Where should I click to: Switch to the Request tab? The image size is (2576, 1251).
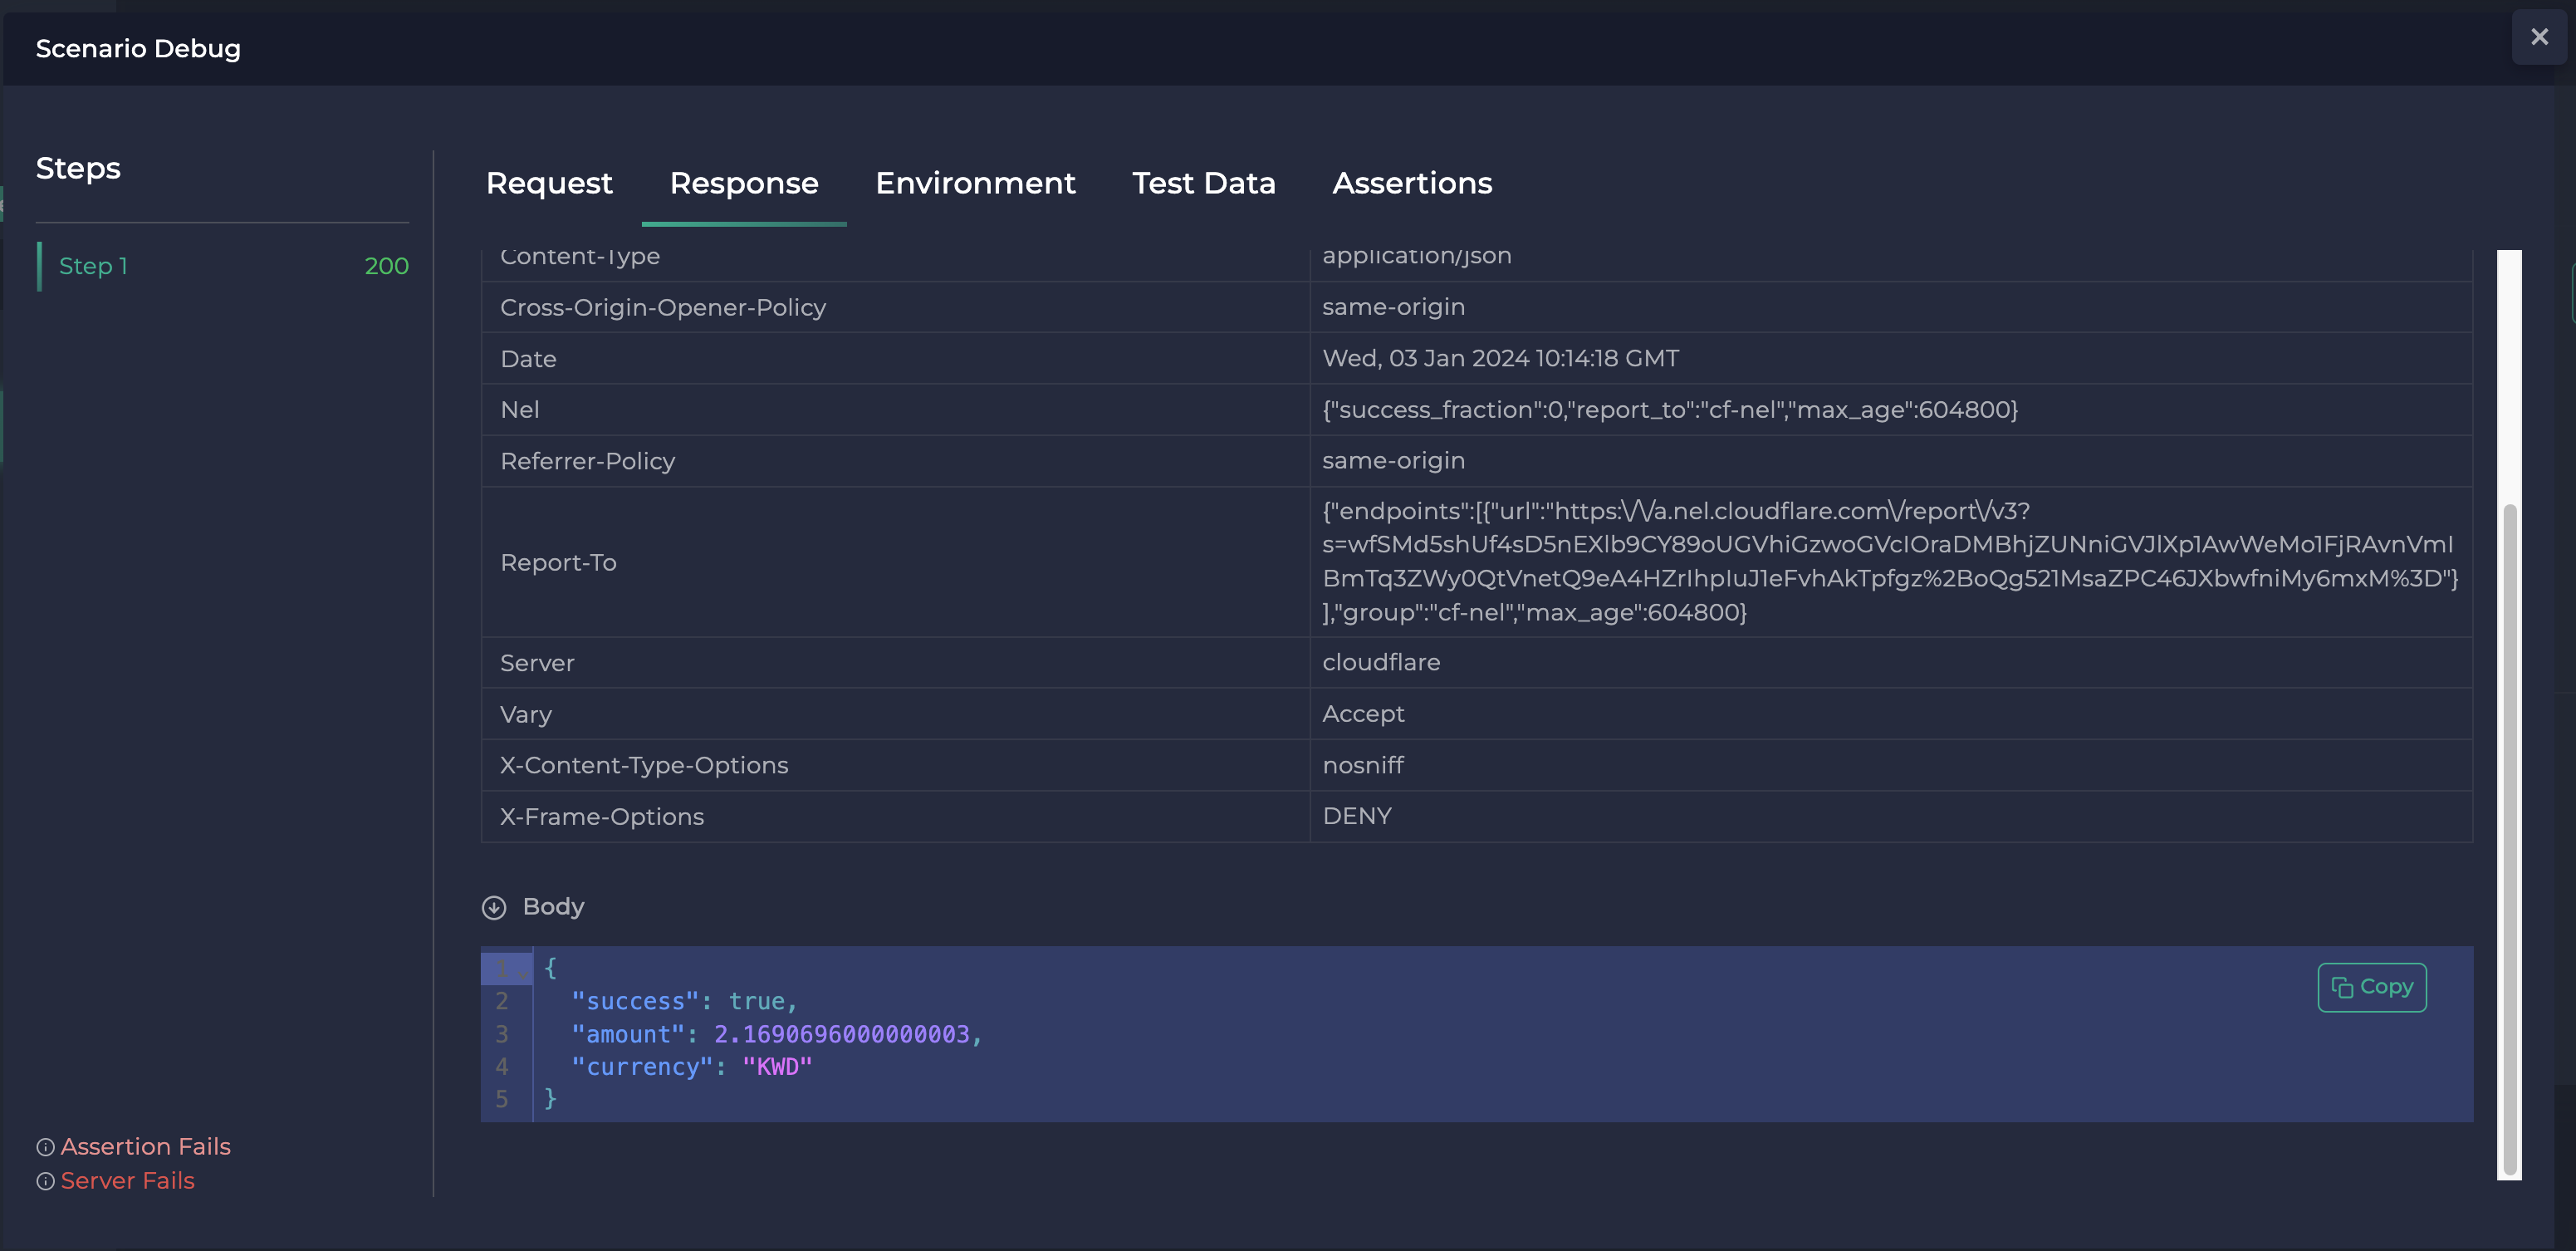[549, 184]
